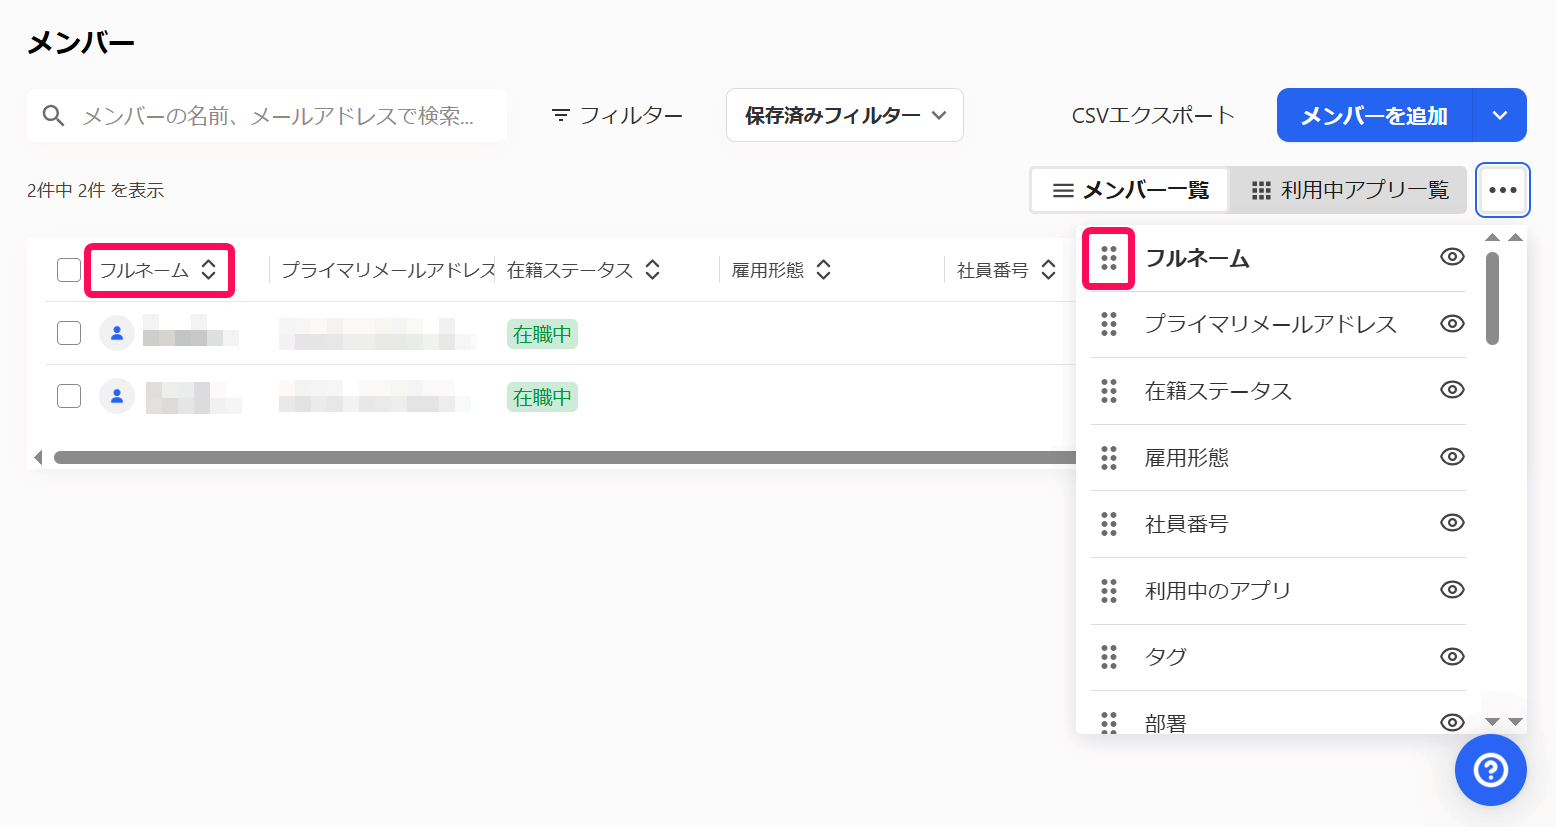This screenshot has height=827, width=1556.
Task: Grab the drag handle for プライマリメールアドレス
Action: pyautogui.click(x=1108, y=324)
